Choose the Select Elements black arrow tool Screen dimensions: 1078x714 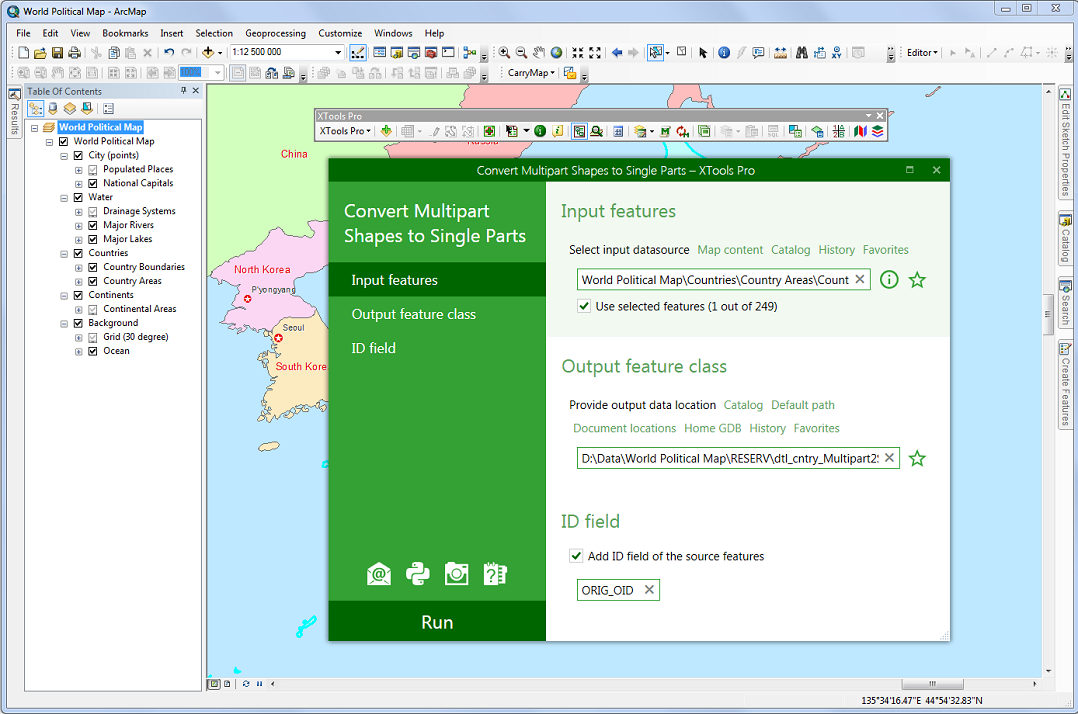(x=703, y=53)
